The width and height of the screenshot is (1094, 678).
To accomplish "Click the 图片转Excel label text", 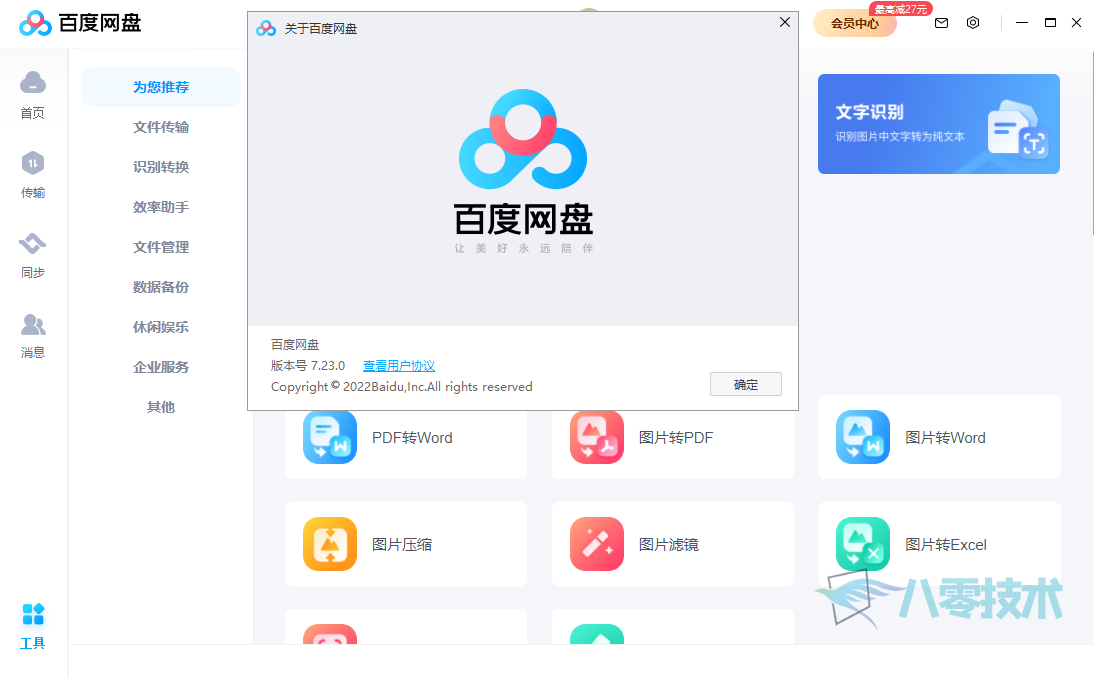I will point(946,545).
